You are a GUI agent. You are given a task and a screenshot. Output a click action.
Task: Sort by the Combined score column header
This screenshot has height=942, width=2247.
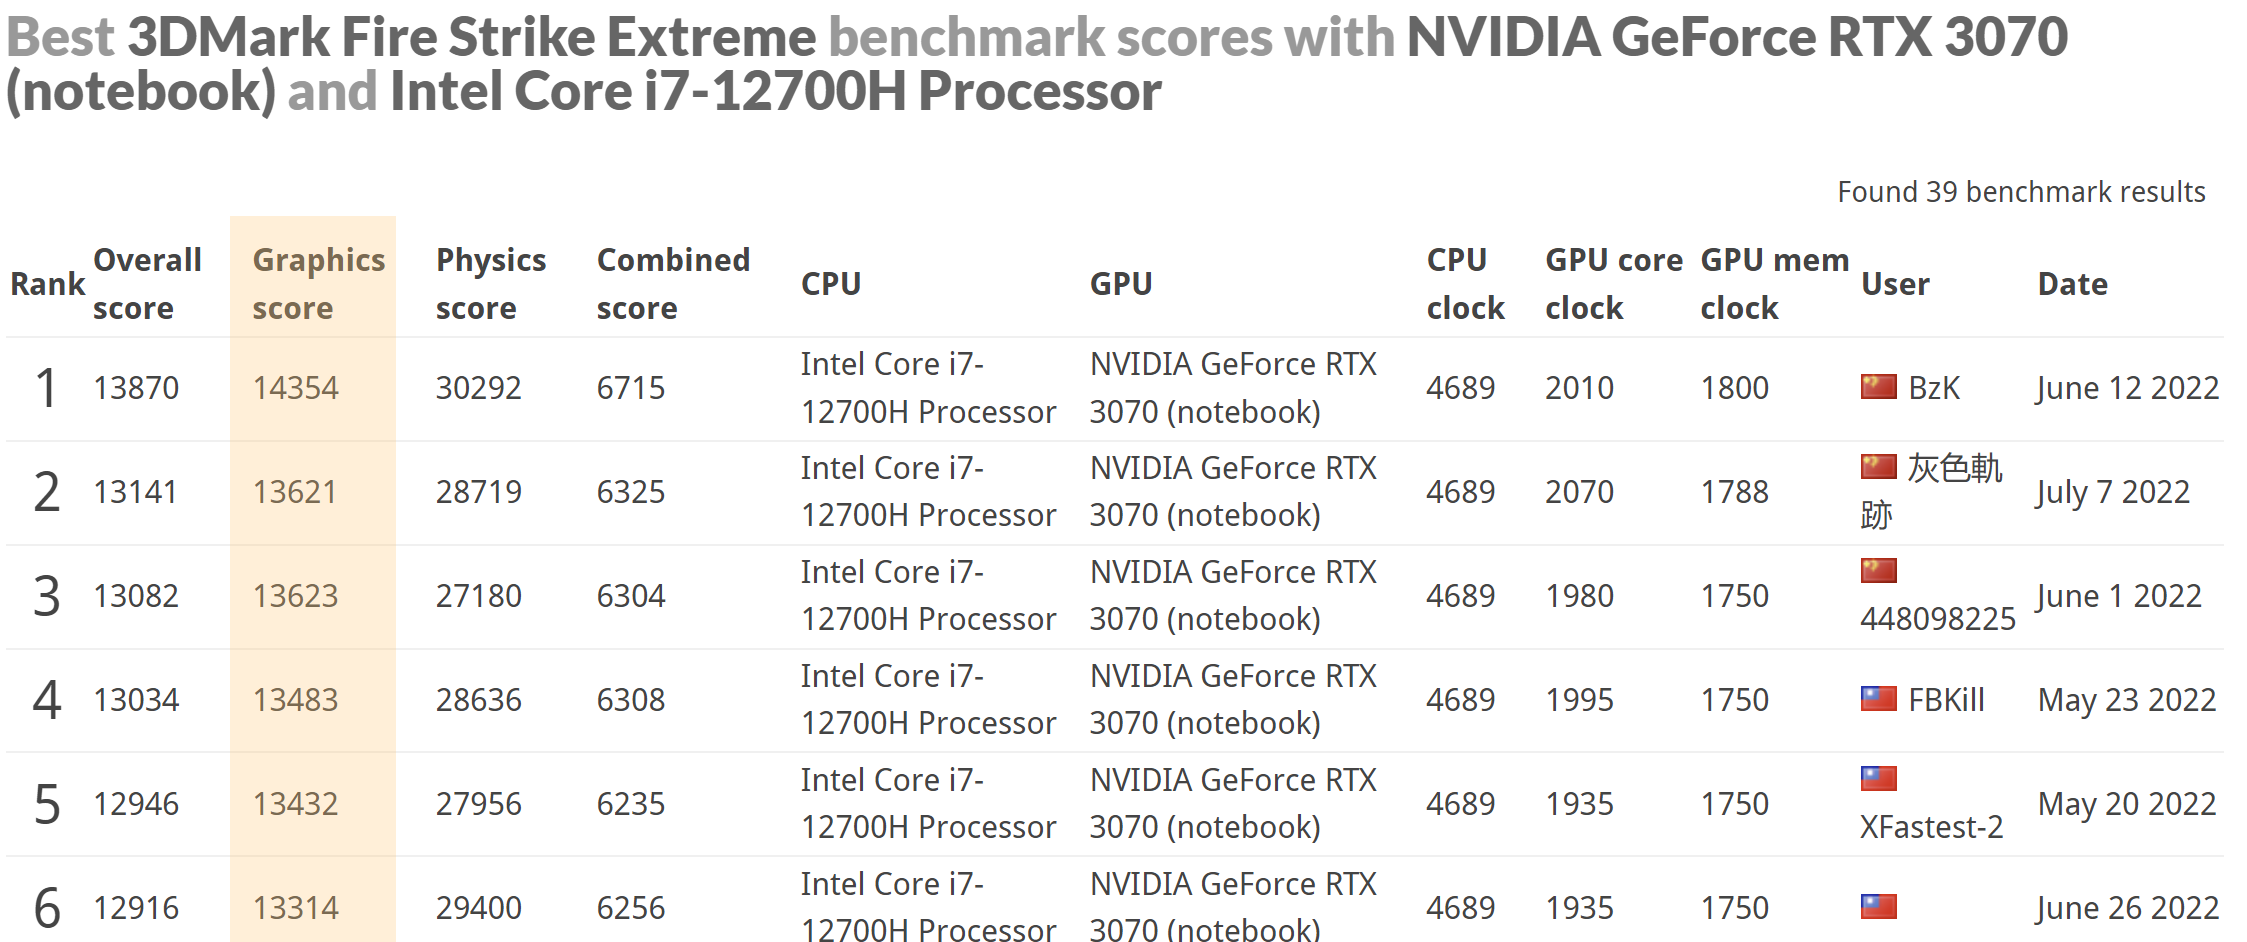click(x=673, y=284)
